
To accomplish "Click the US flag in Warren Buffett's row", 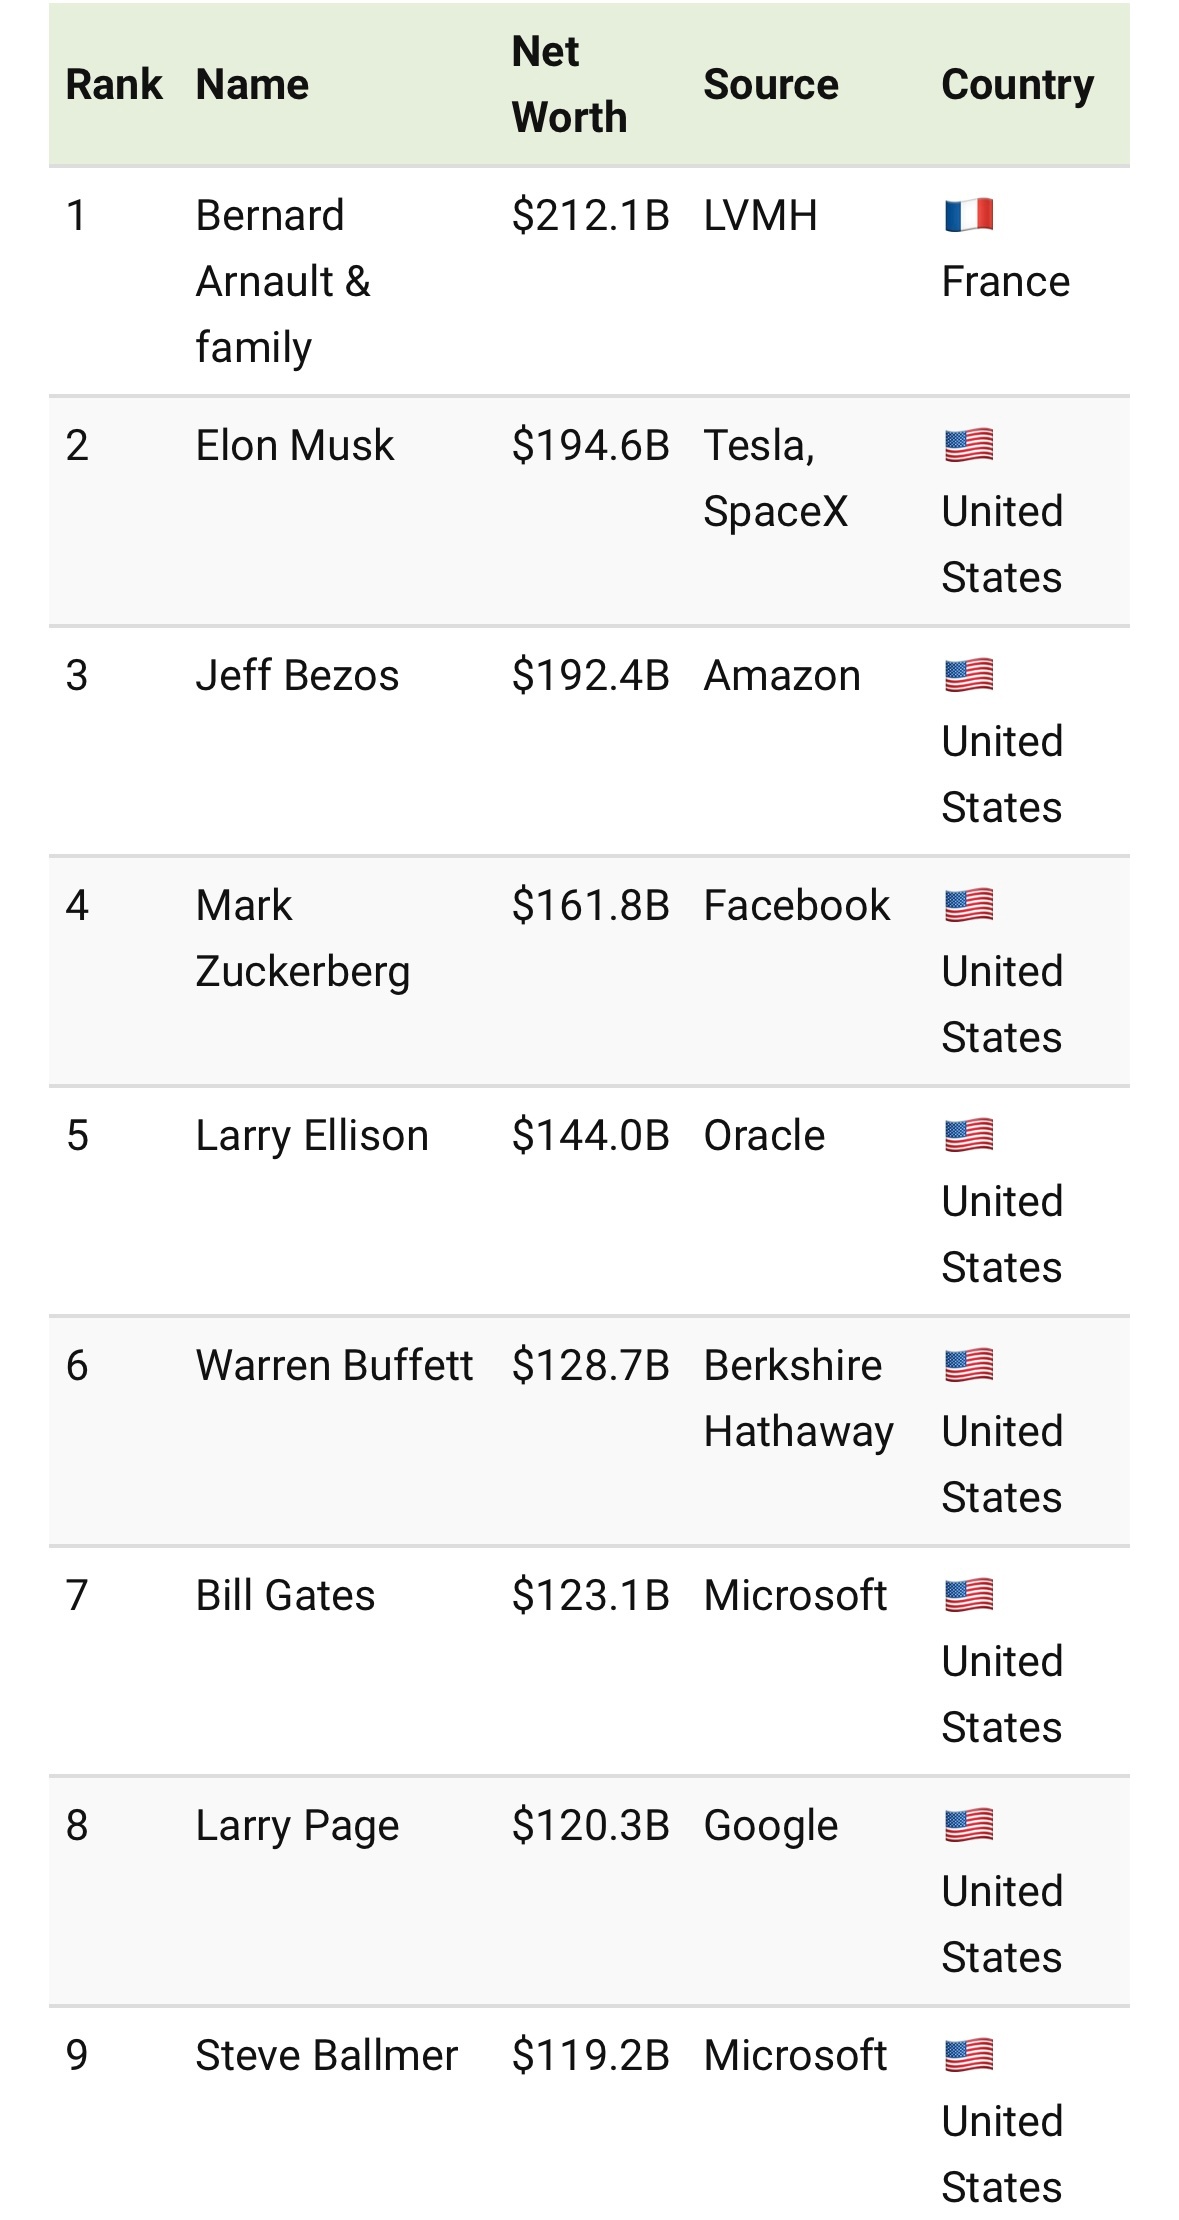I will coord(969,1365).
